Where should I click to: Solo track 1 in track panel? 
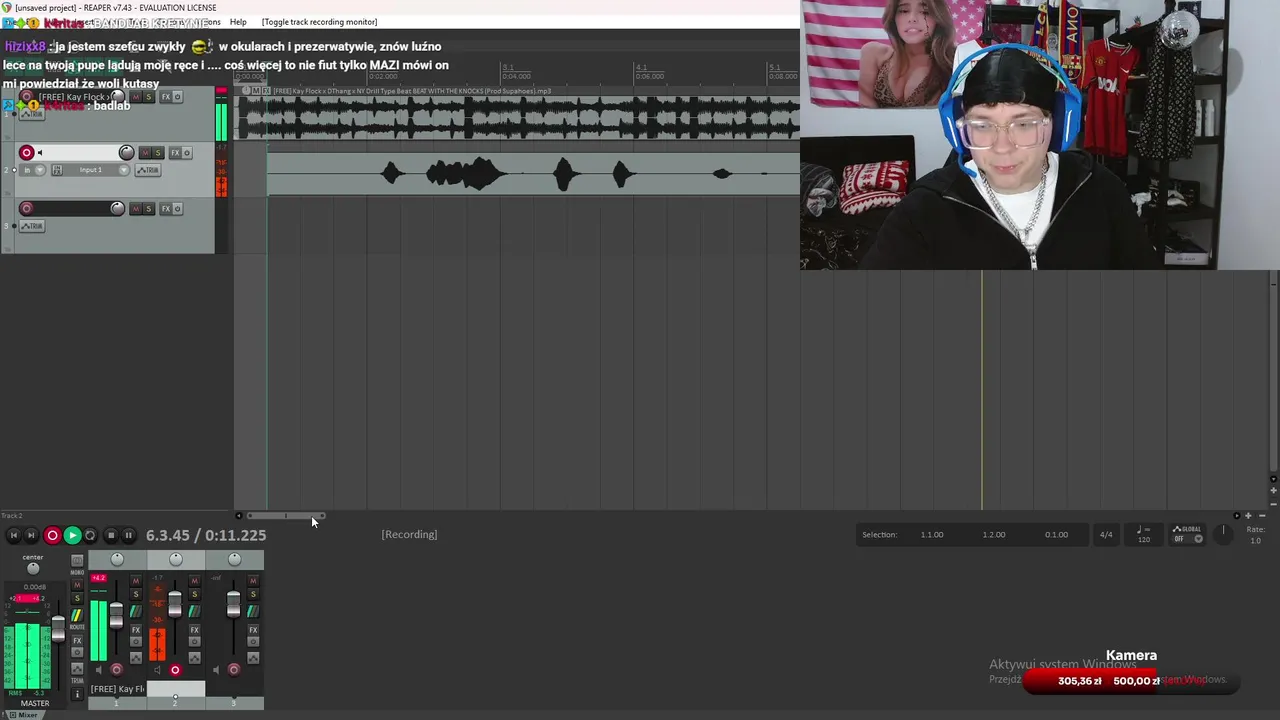[149, 97]
